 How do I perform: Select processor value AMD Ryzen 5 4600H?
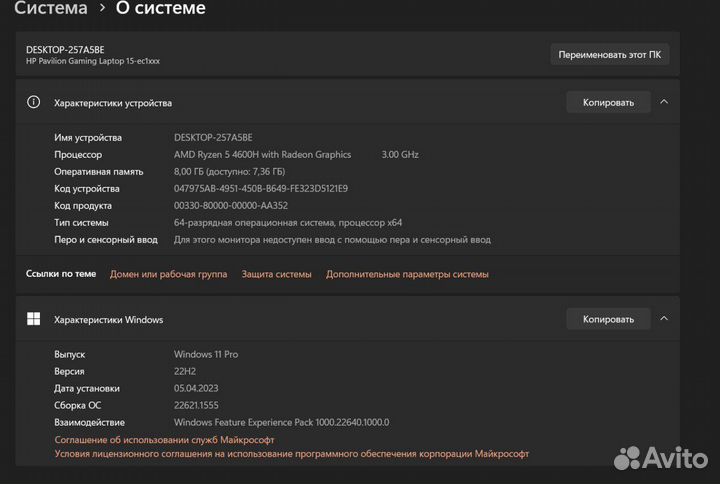[x=262, y=155]
